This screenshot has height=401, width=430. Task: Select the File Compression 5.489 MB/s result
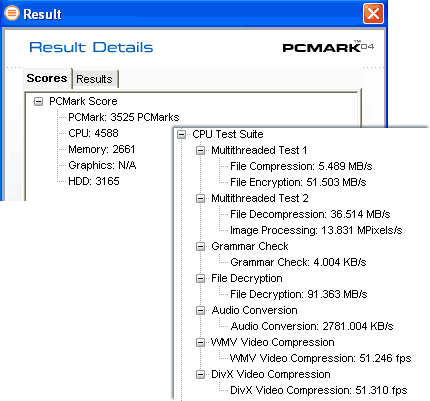(301, 166)
